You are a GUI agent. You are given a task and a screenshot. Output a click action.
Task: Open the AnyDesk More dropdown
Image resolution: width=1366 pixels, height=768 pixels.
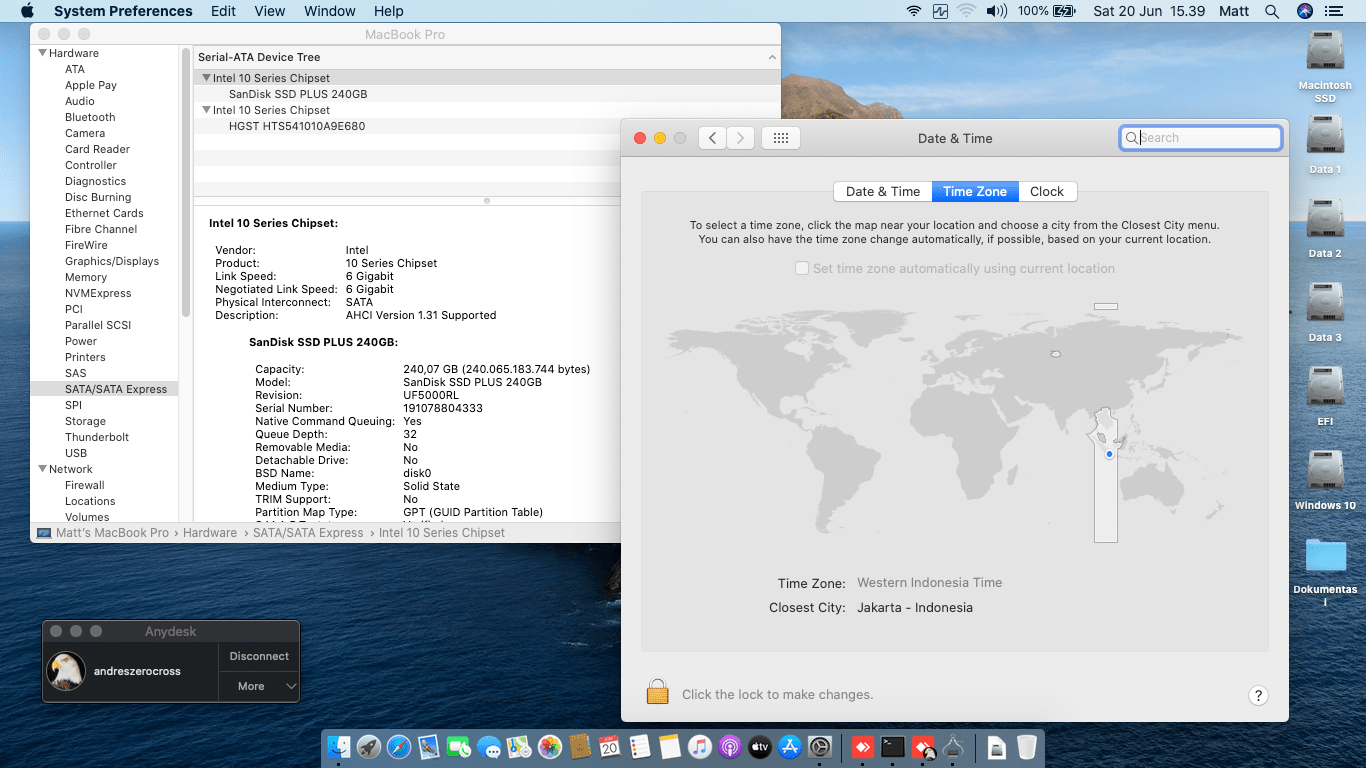pyautogui.click(x=259, y=686)
